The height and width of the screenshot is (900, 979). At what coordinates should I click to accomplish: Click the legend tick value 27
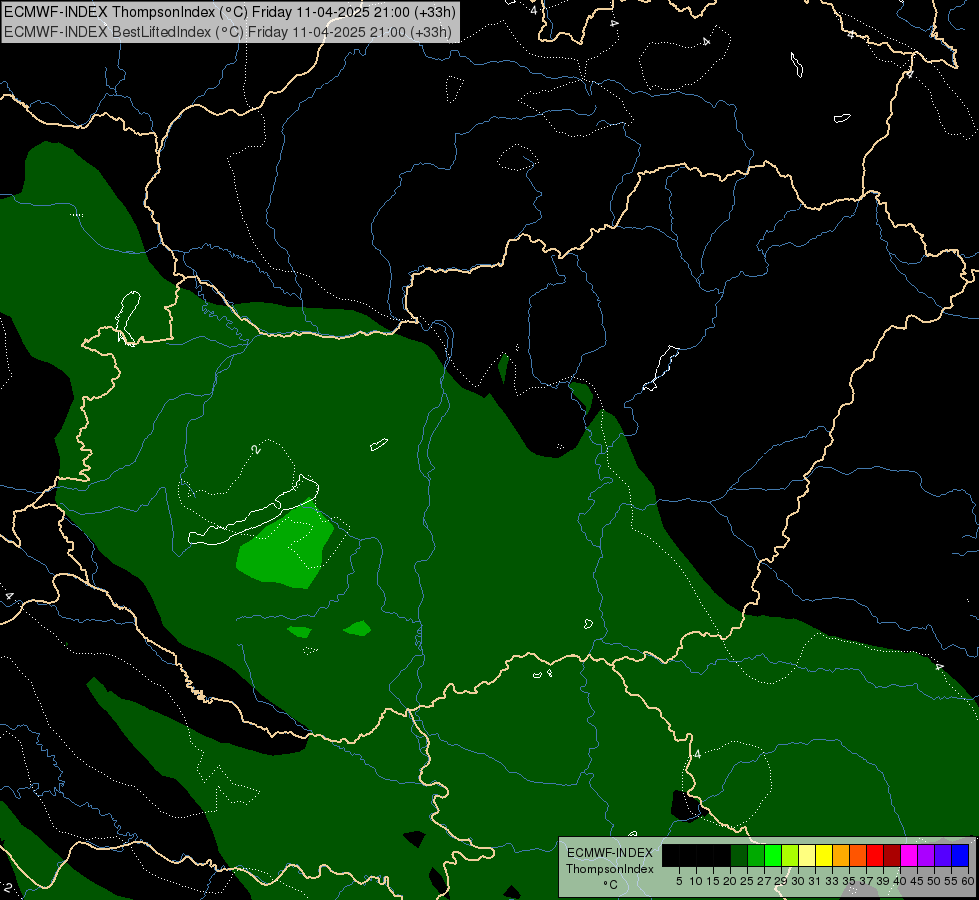pyautogui.click(x=764, y=881)
